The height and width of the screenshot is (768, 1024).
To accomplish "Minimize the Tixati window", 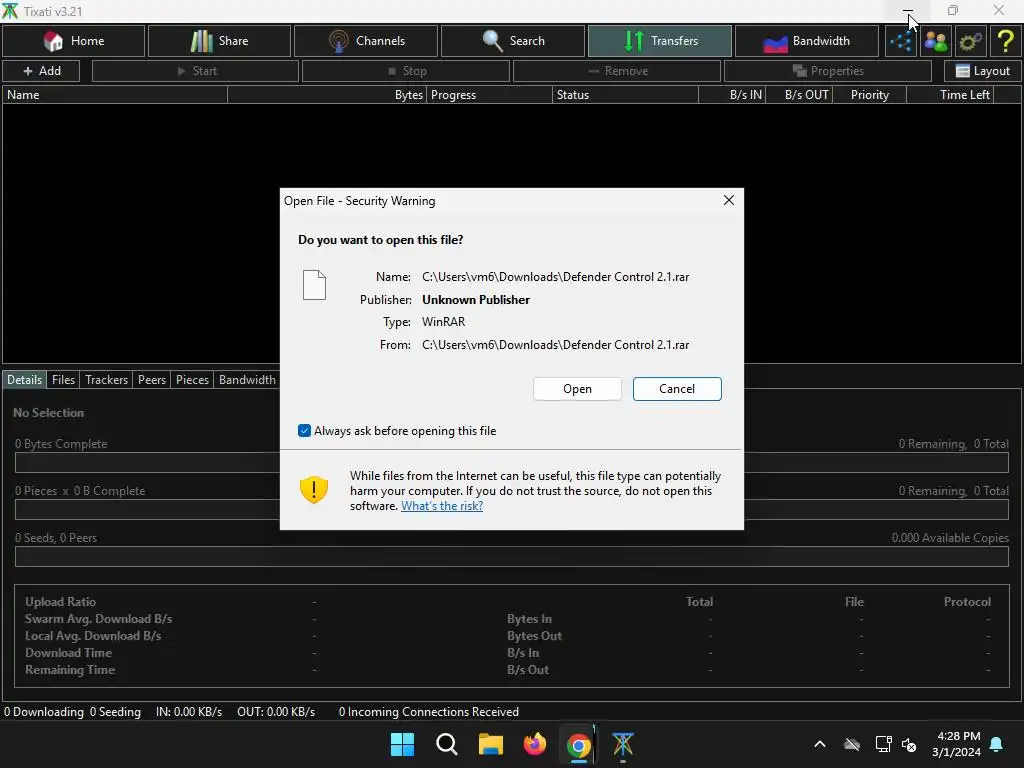I will tap(908, 11).
